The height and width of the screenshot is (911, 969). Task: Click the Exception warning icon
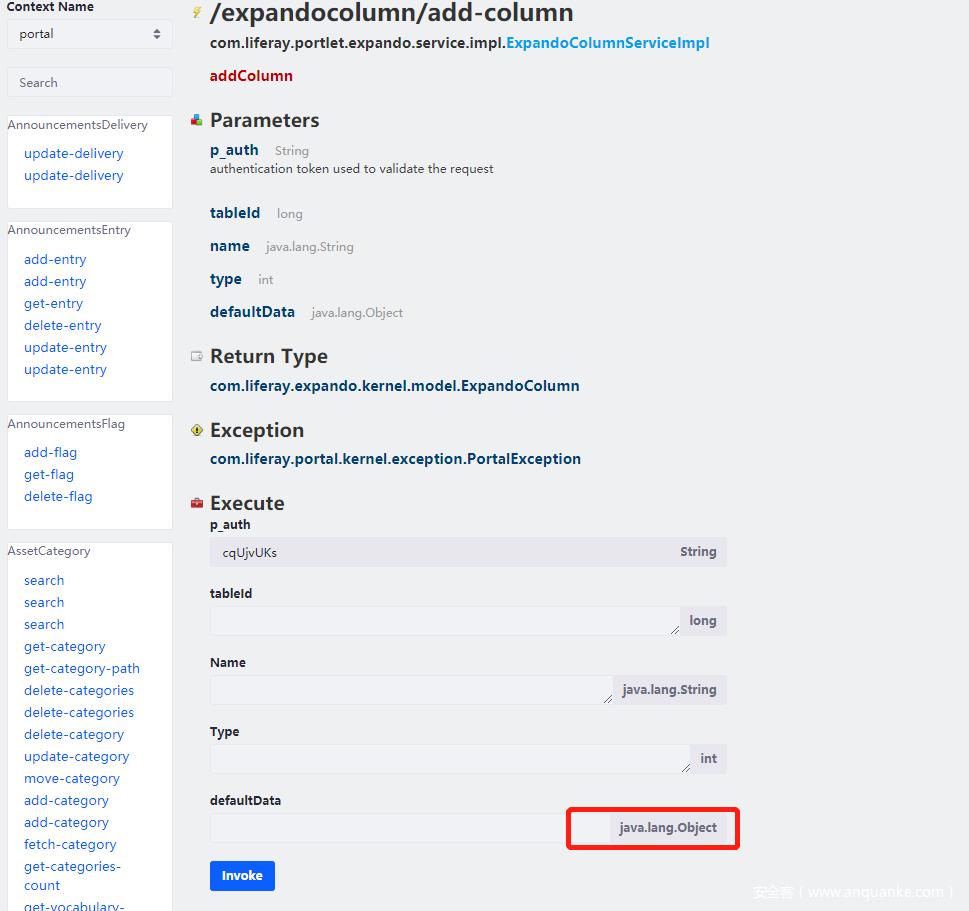point(197,431)
